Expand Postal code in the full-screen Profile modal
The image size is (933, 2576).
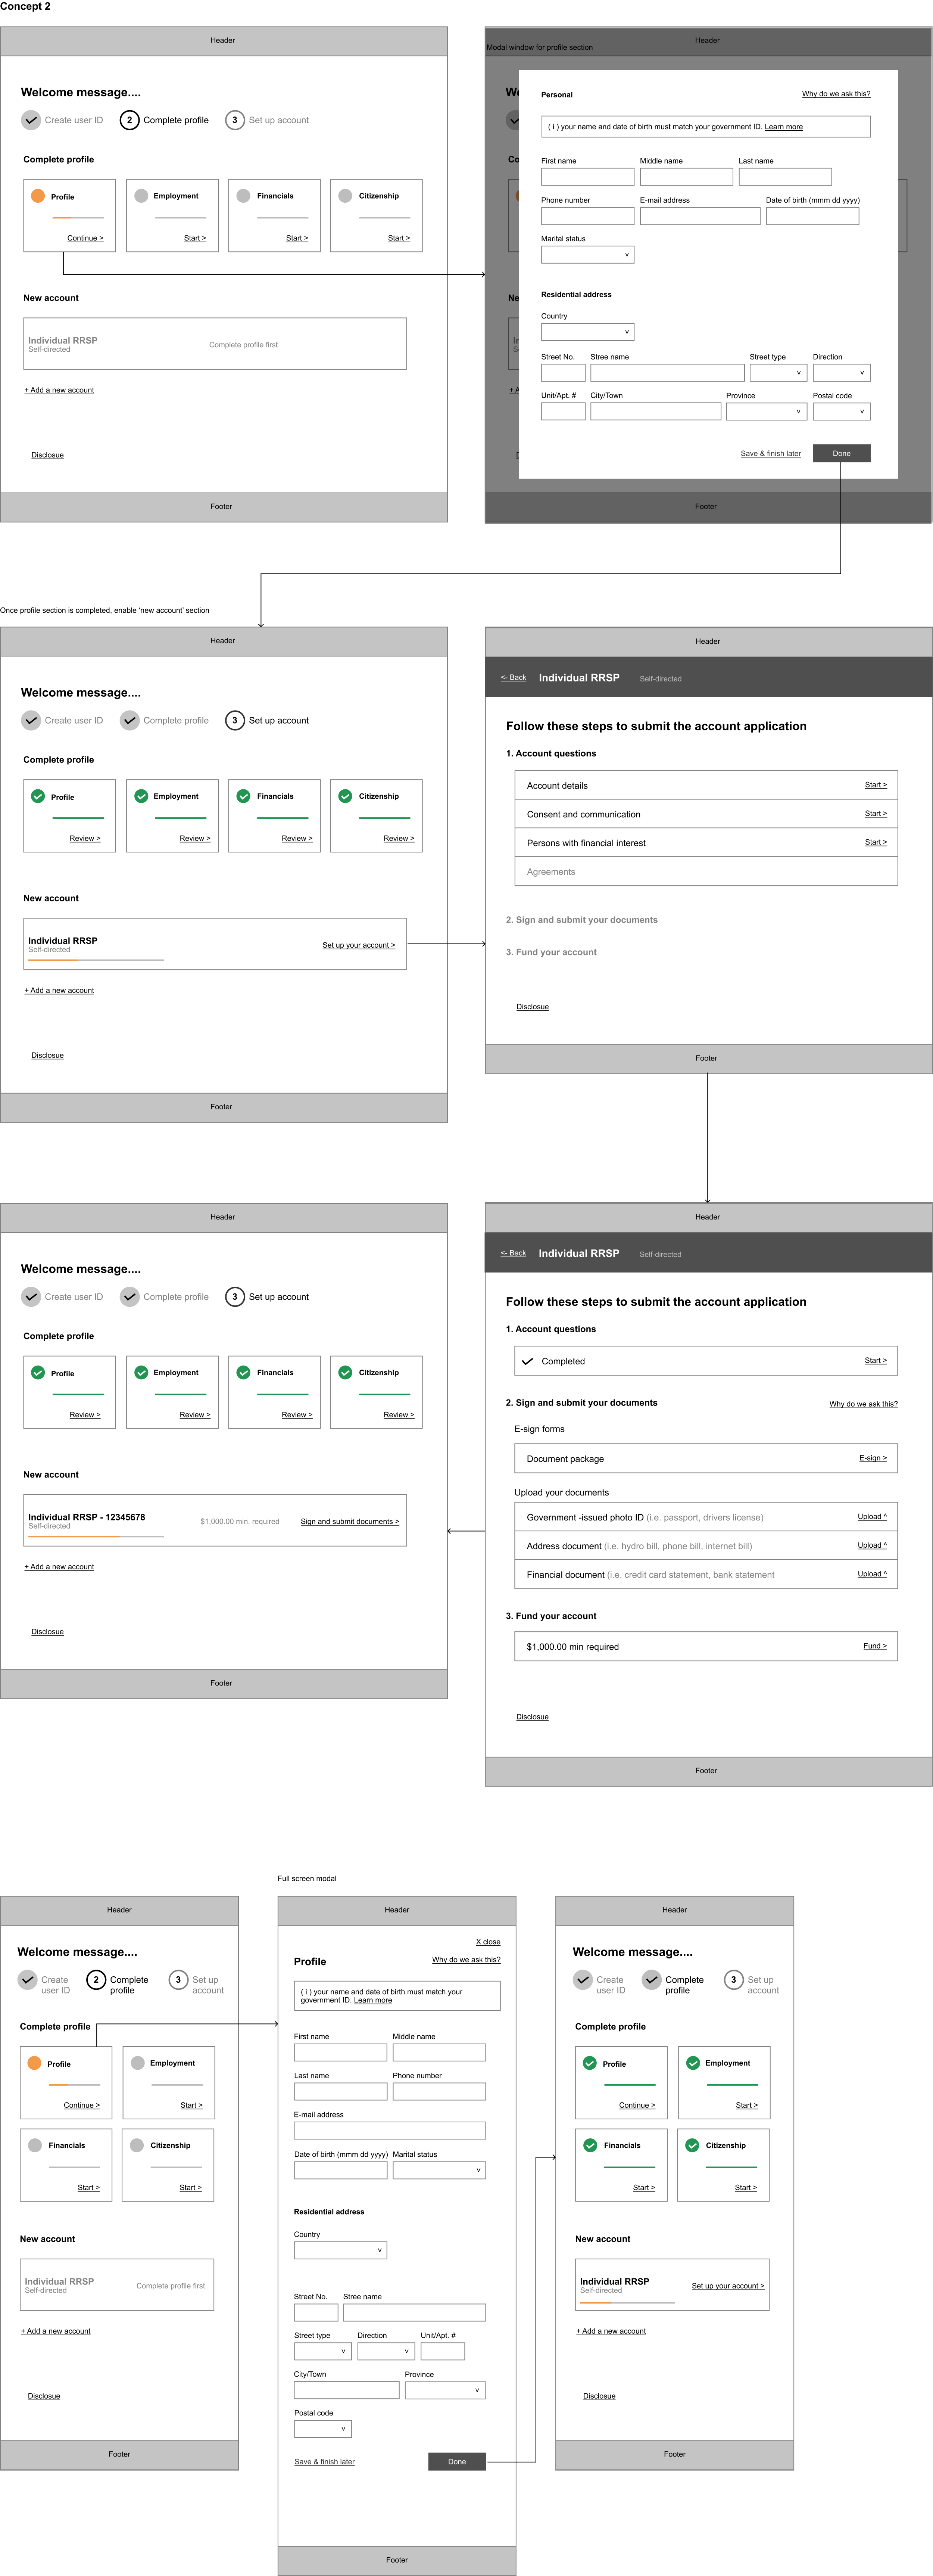click(x=323, y=2429)
